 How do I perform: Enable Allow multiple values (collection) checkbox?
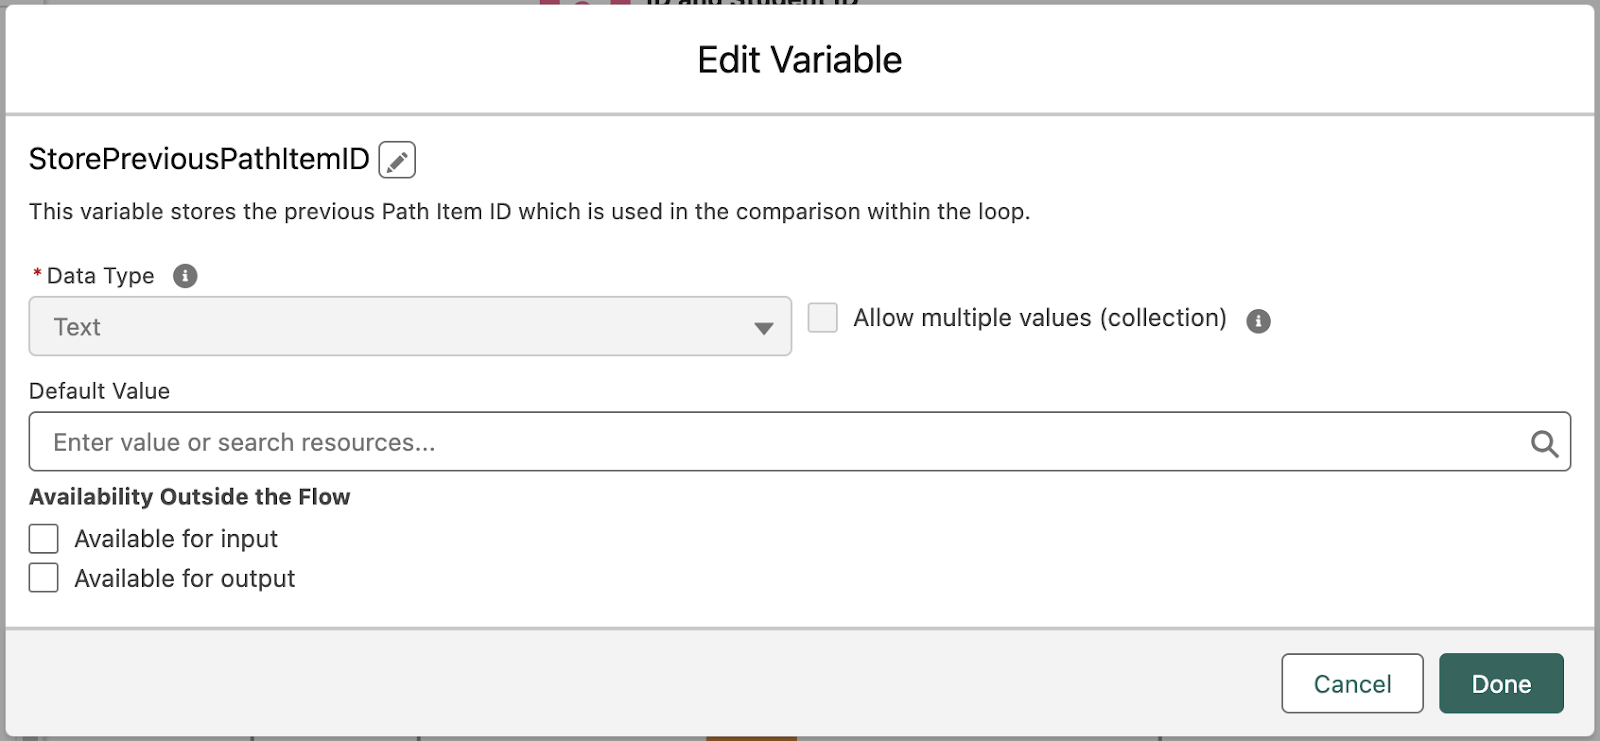pos(823,318)
